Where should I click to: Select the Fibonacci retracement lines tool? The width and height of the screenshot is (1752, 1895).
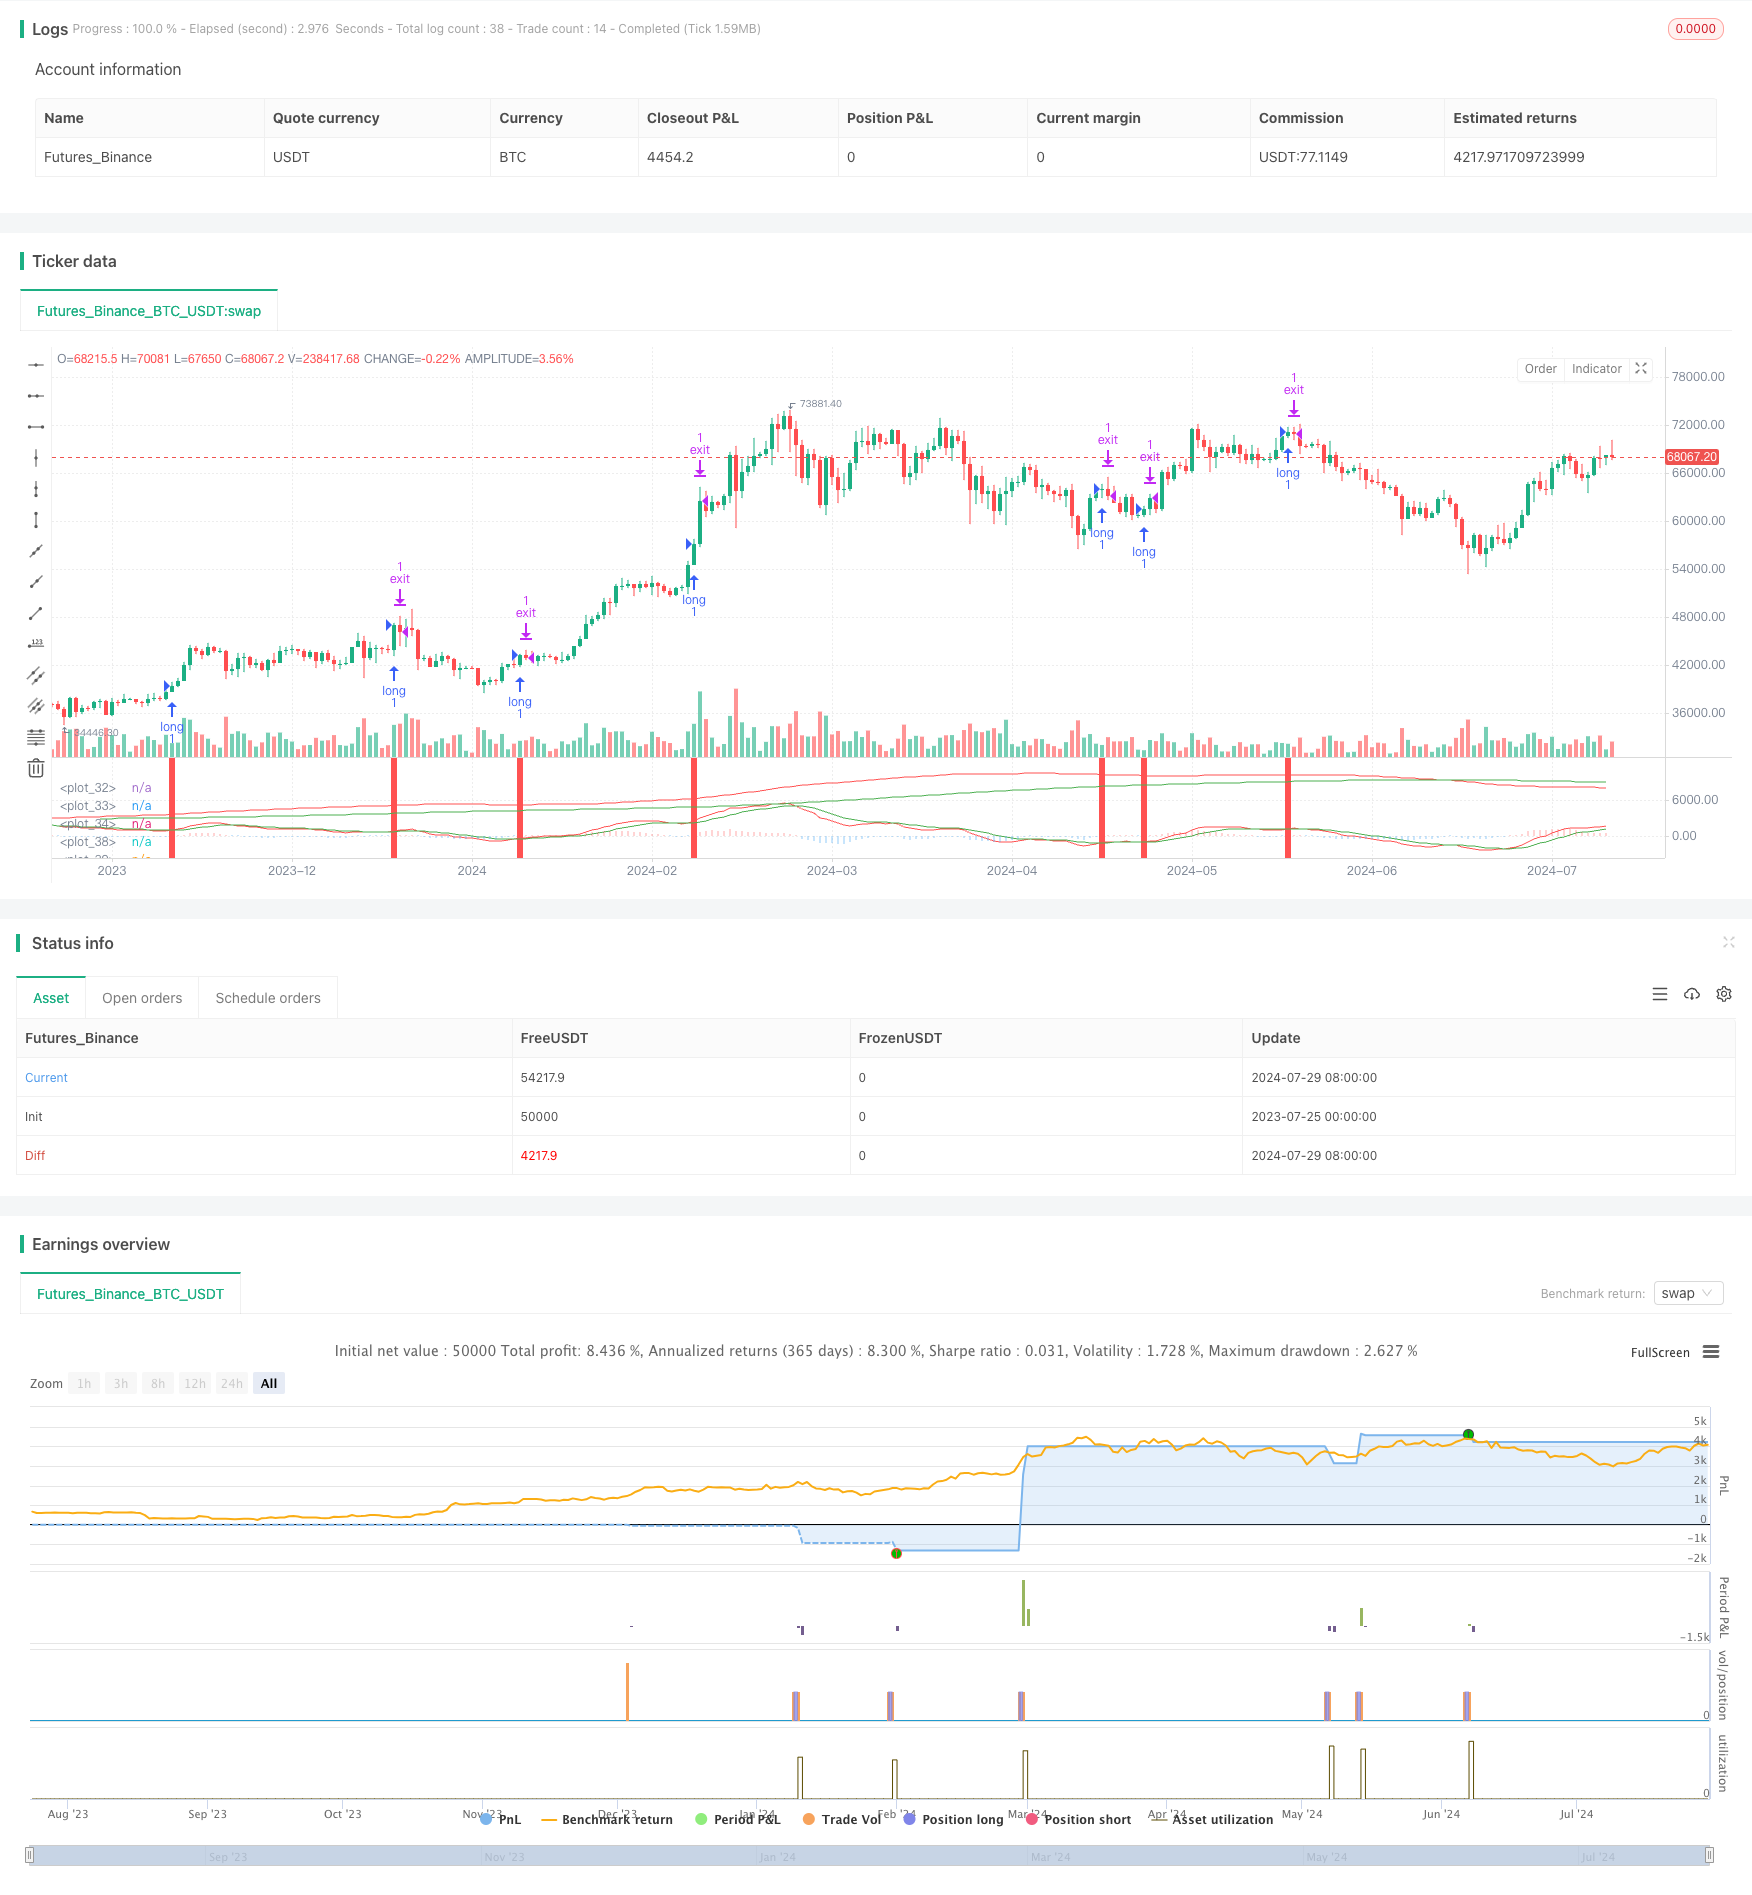click(36, 737)
